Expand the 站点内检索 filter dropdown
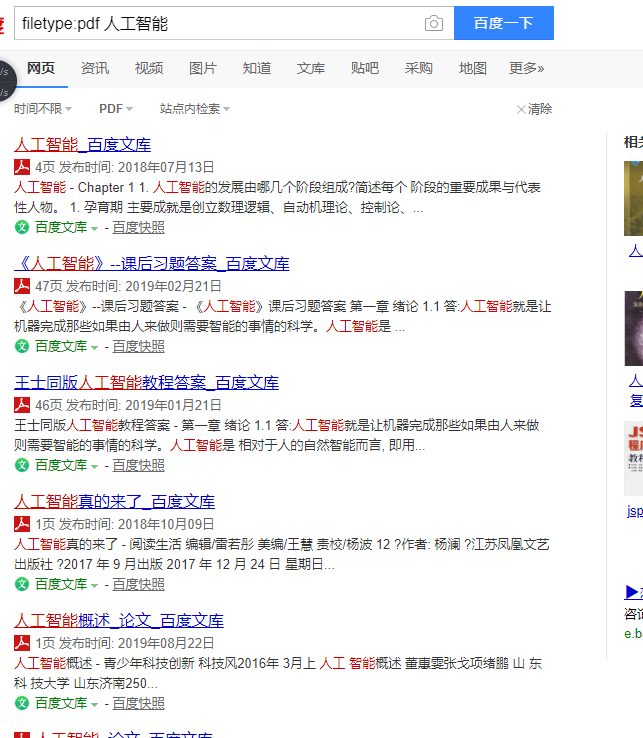Viewport: 643px width, 738px height. (195, 109)
